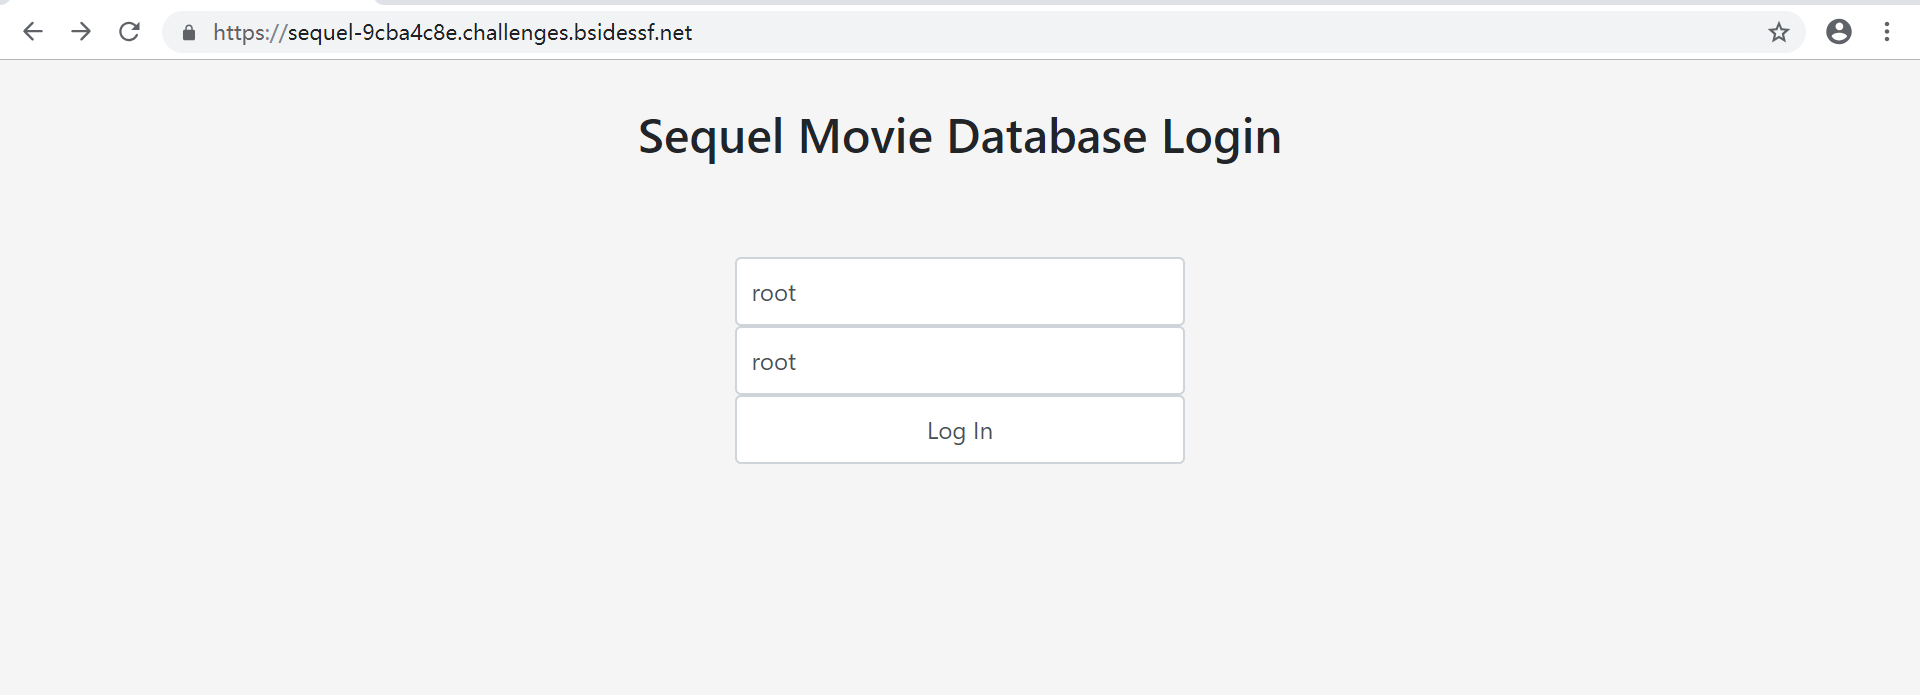Submit the form with Log In button
The height and width of the screenshot is (695, 1920).
(960, 430)
